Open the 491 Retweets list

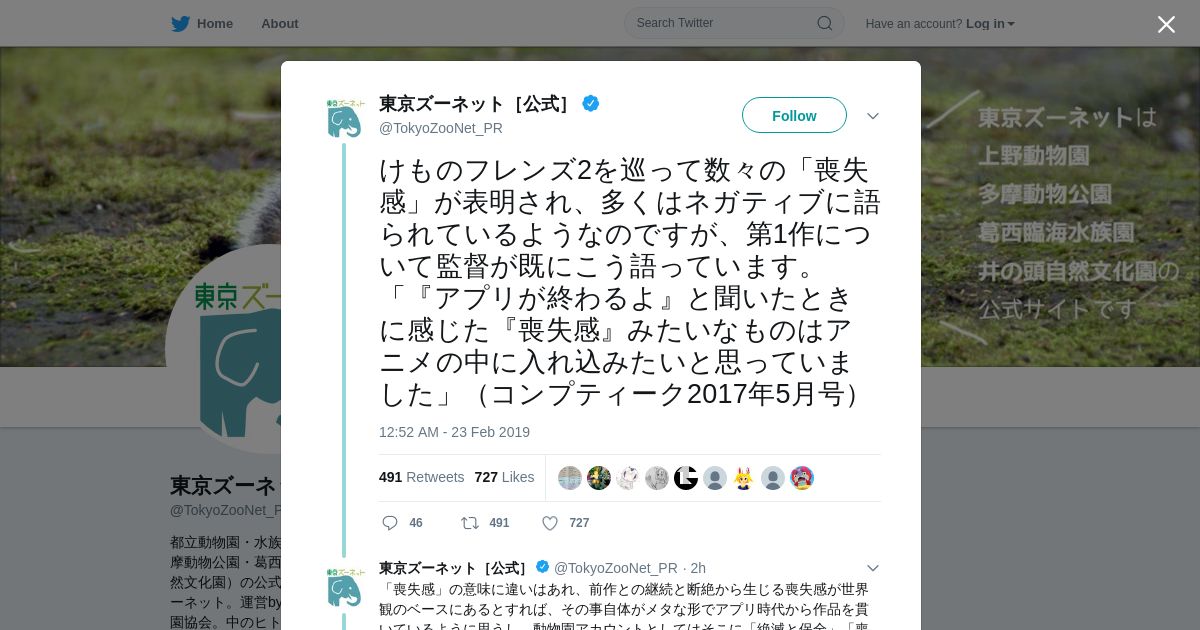pyautogui.click(x=422, y=477)
